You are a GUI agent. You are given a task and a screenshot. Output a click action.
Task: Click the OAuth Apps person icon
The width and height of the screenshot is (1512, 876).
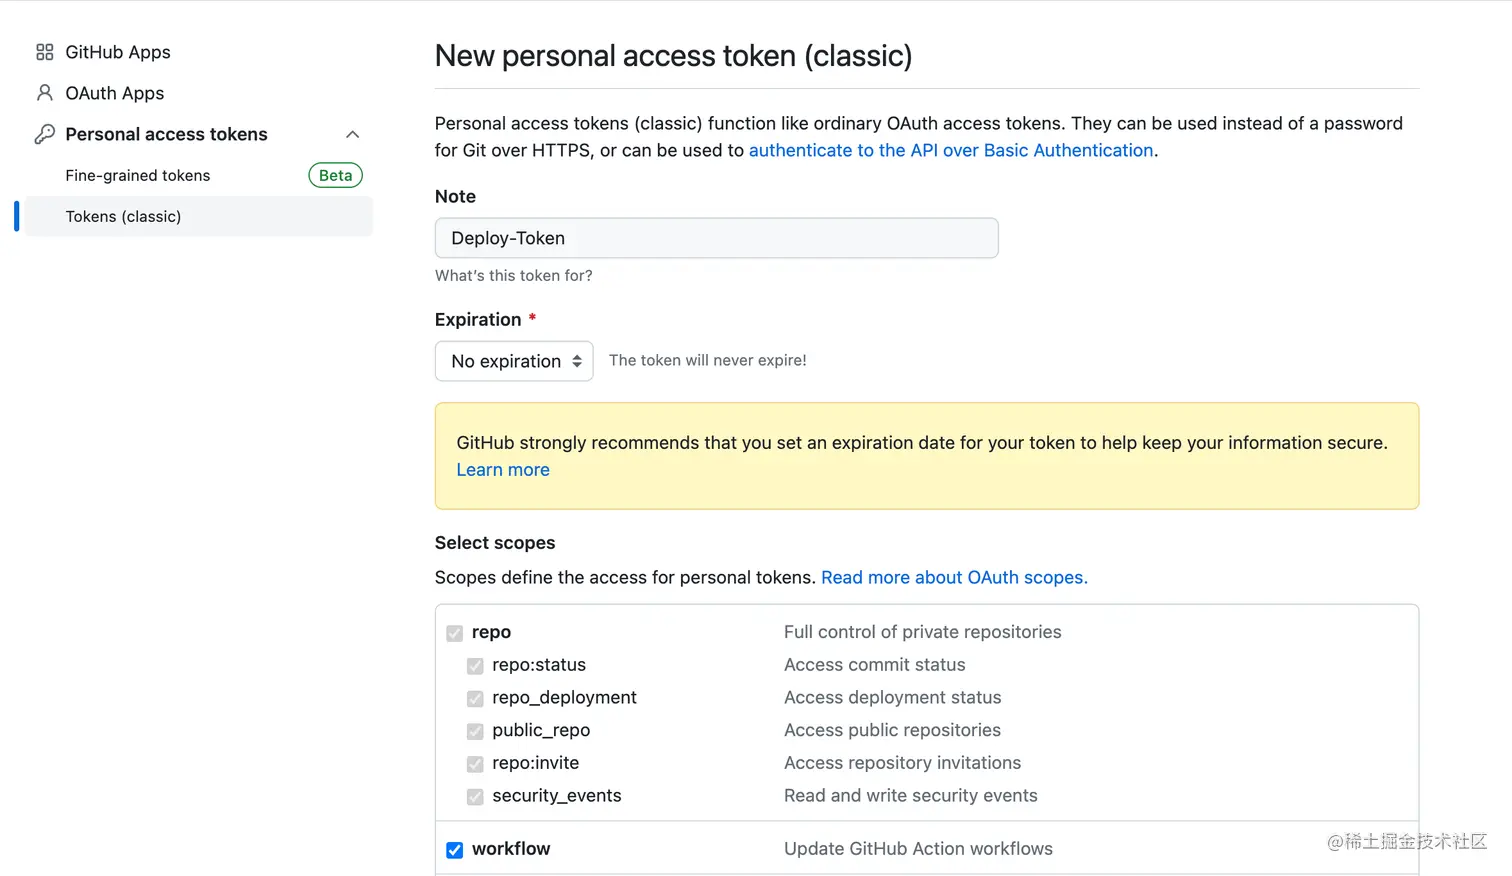tap(44, 93)
